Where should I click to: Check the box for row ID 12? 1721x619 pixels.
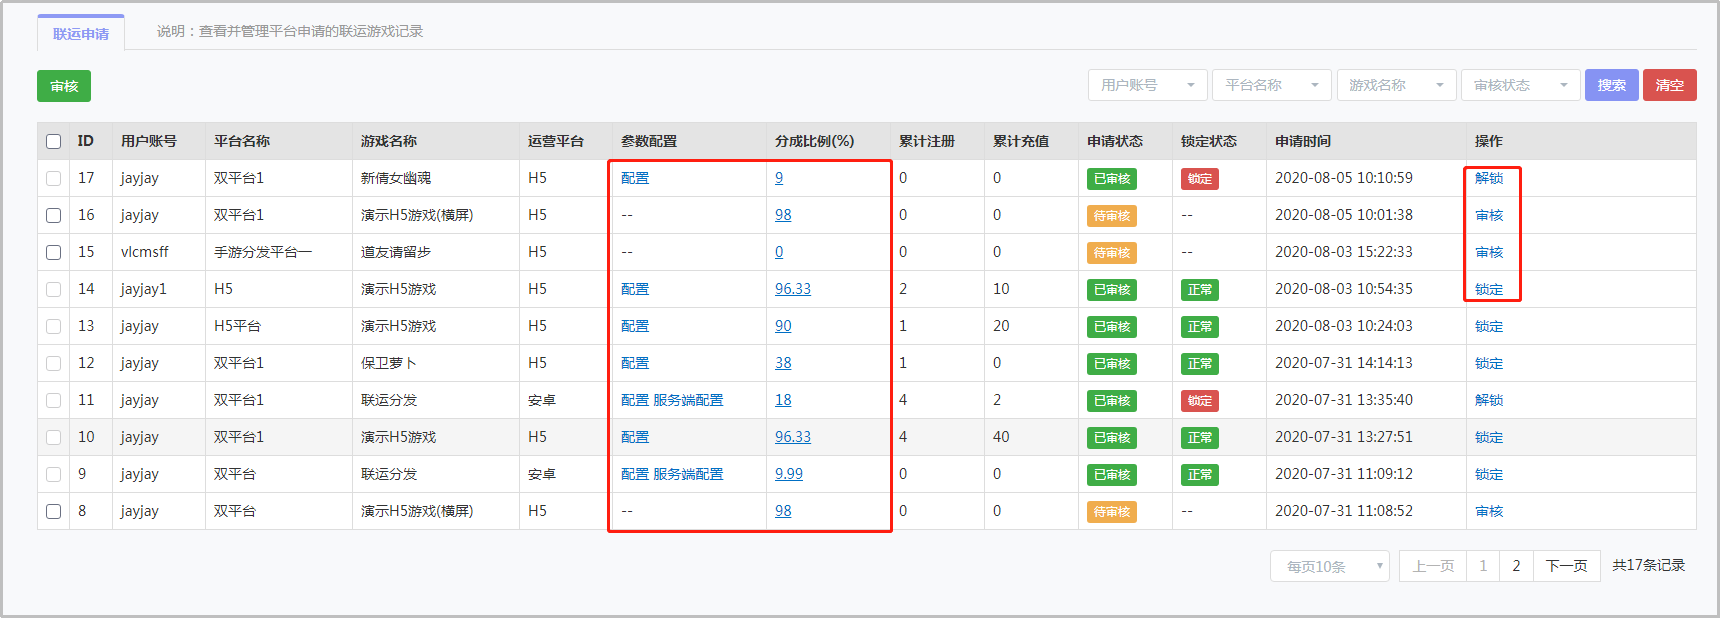click(x=54, y=364)
